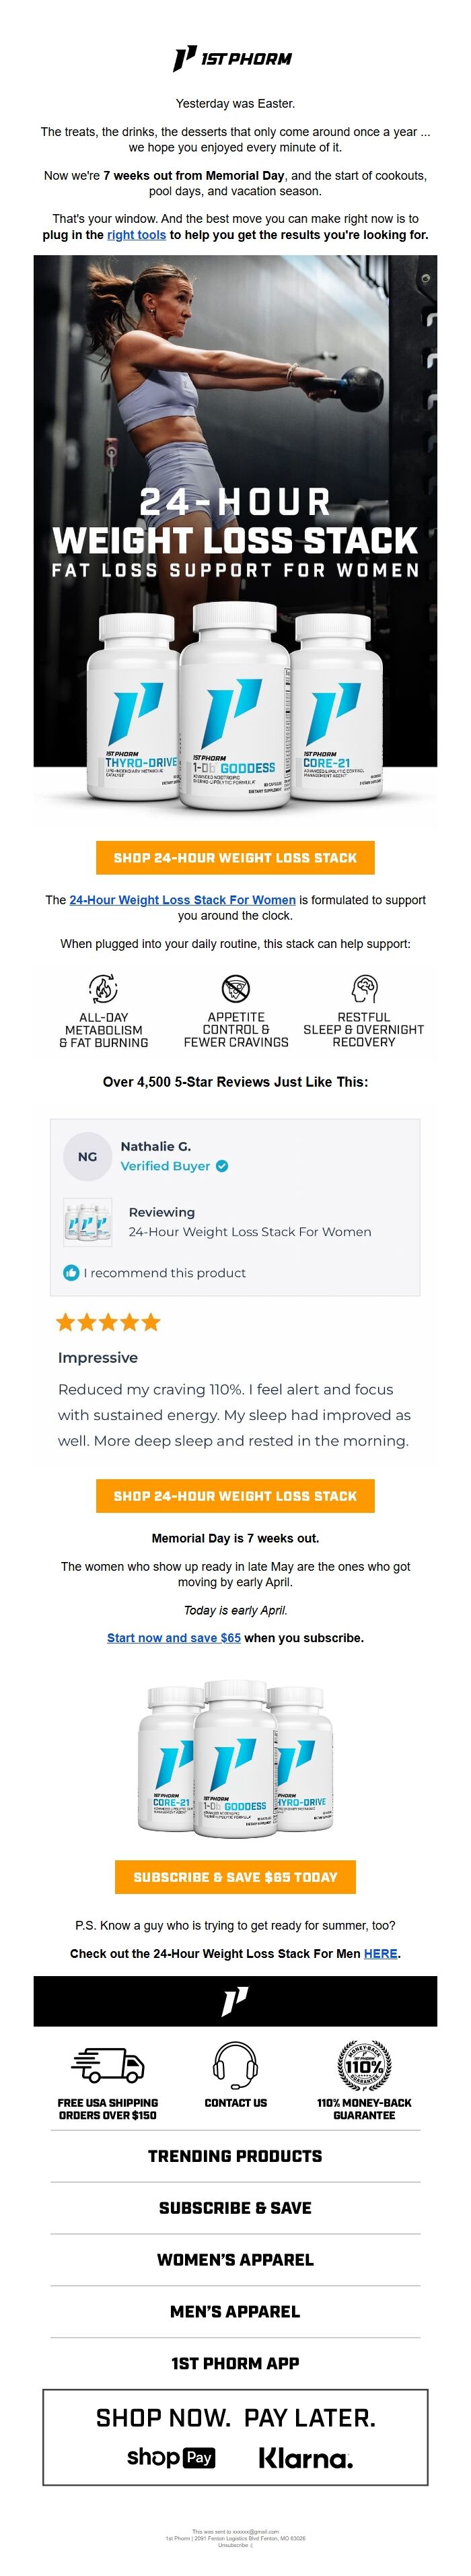Click the free shipping truck icon
The image size is (471, 2576).
[x=107, y=2064]
